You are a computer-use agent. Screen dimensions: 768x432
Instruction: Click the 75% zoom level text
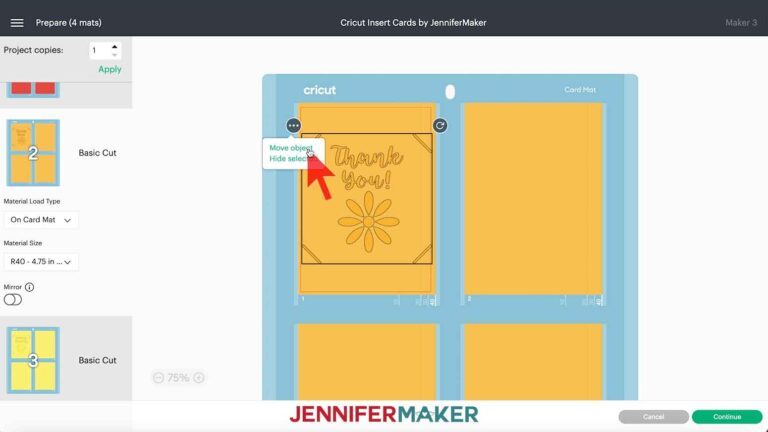click(178, 378)
